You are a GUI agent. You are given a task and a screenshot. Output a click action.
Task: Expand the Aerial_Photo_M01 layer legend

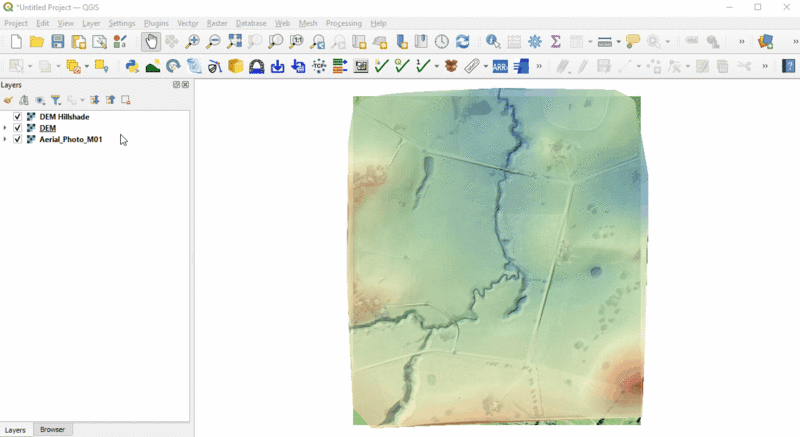click(6, 140)
